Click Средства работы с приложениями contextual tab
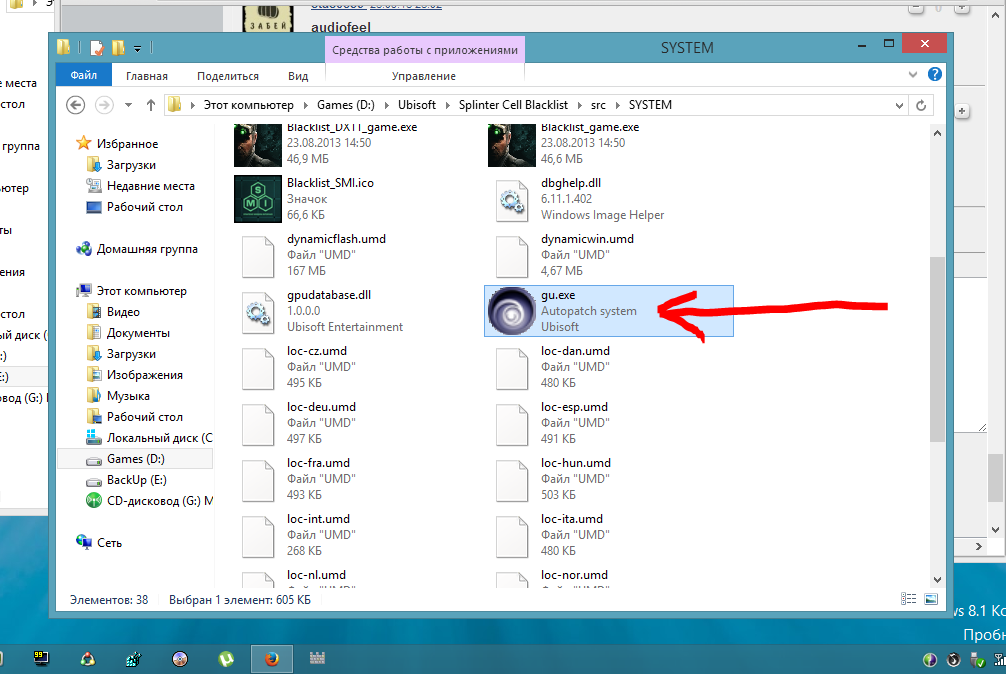The image size is (1006, 674). (425, 50)
